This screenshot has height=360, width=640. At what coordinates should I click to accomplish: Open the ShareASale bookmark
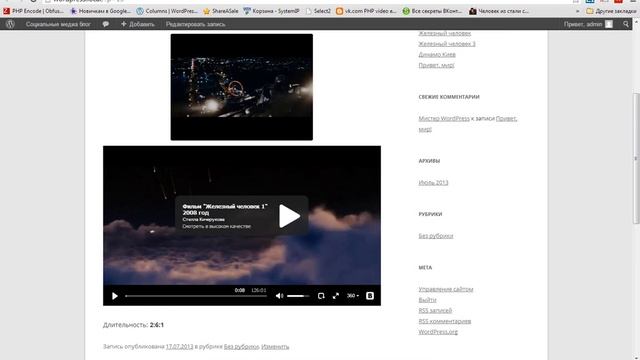click(221, 11)
